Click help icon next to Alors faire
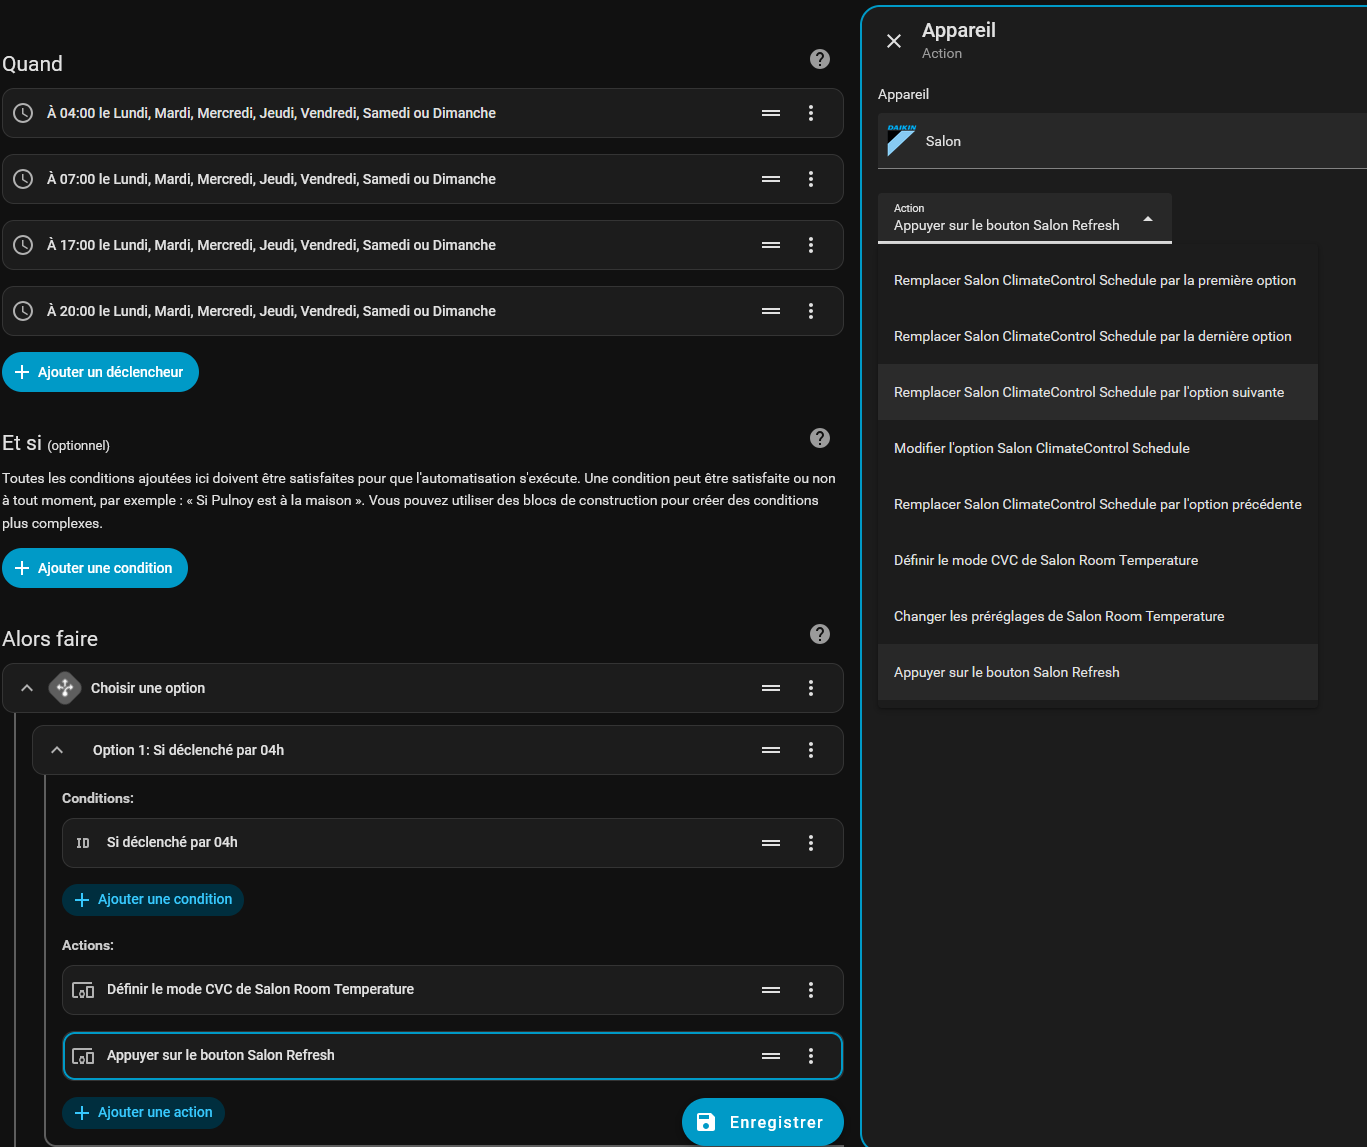The image size is (1367, 1147). coord(820,634)
